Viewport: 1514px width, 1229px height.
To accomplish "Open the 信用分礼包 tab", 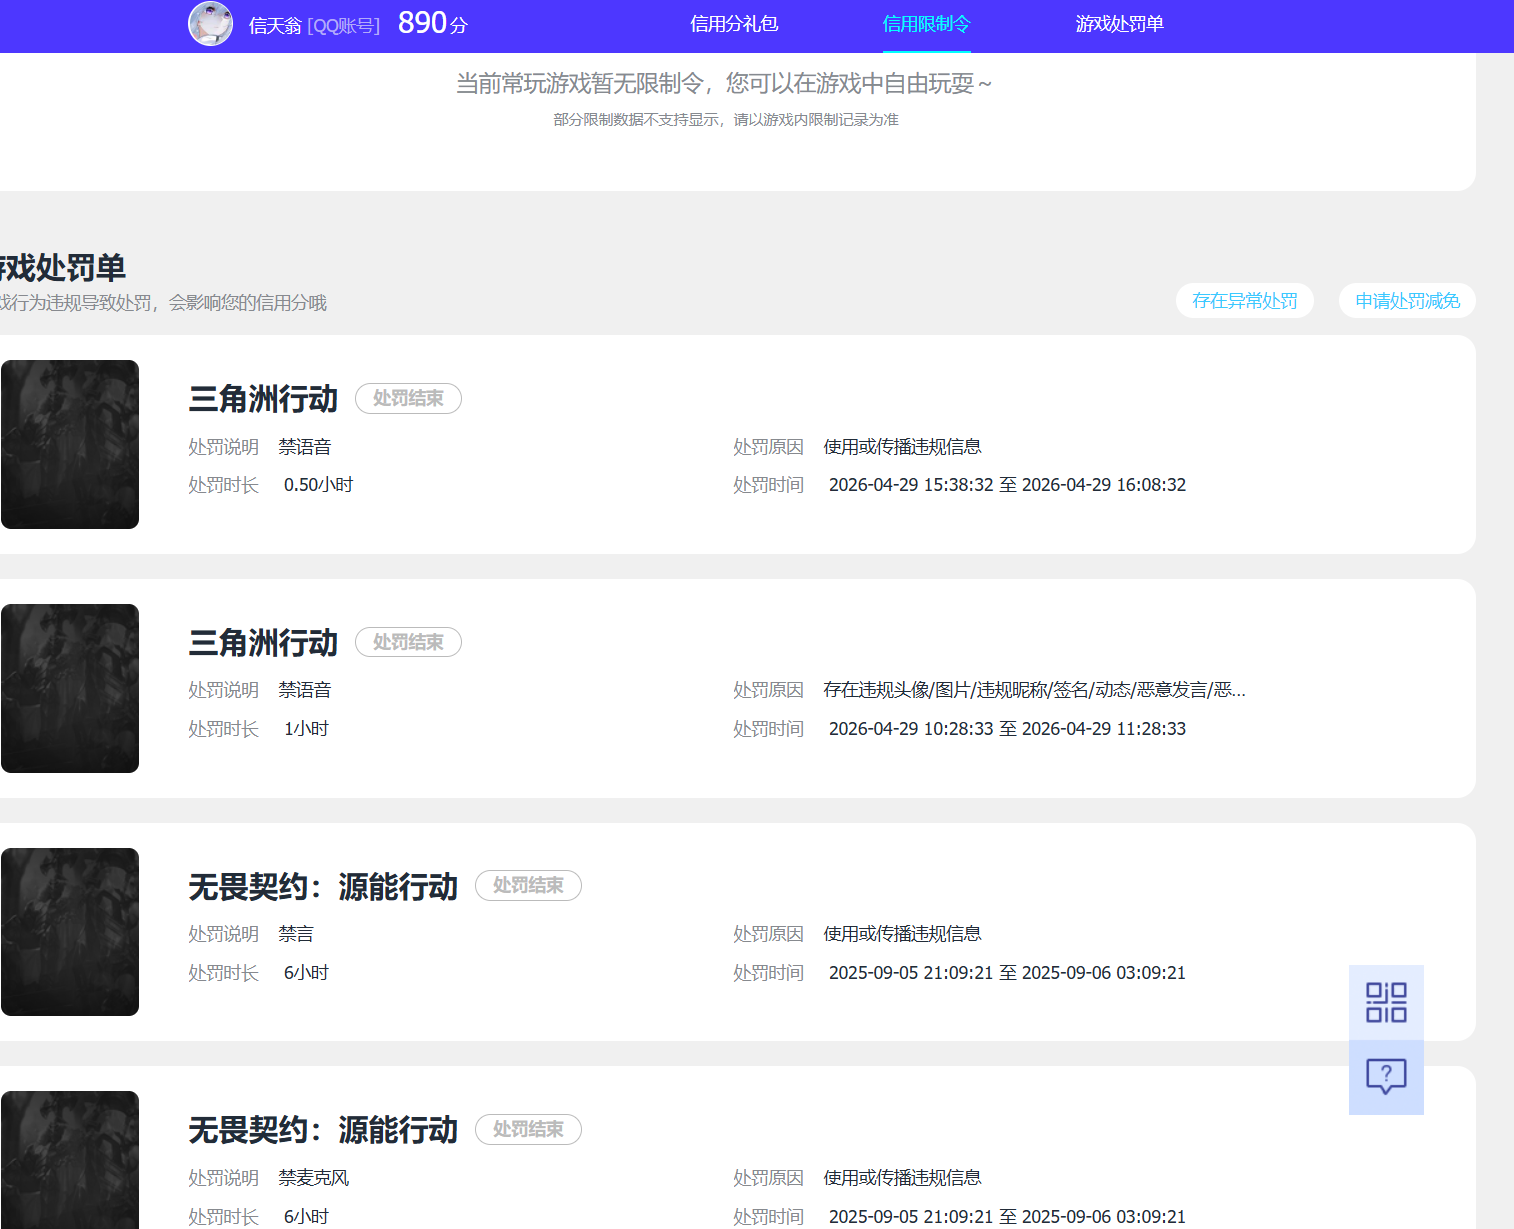I will [734, 24].
